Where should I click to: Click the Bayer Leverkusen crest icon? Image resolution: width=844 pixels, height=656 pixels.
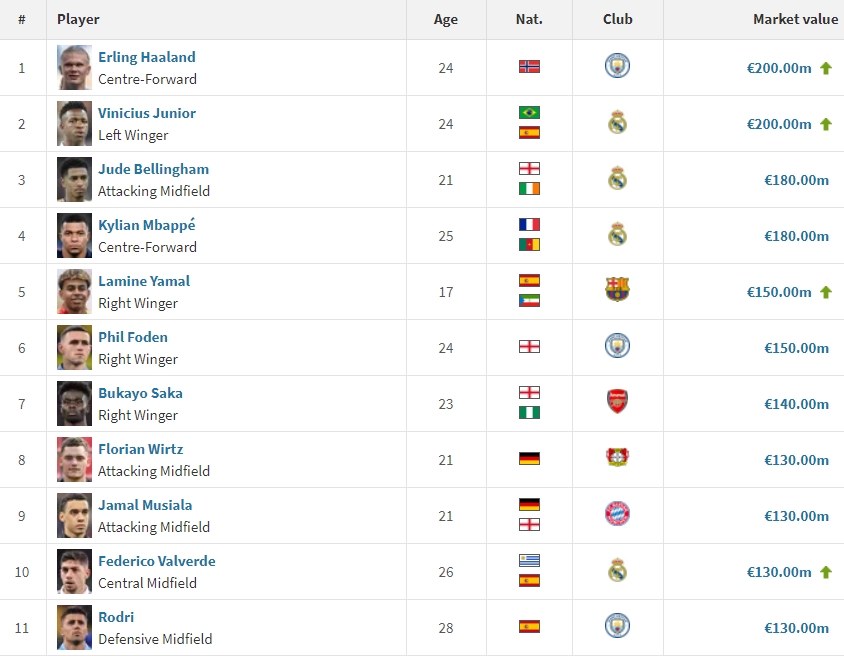pyautogui.click(x=617, y=457)
